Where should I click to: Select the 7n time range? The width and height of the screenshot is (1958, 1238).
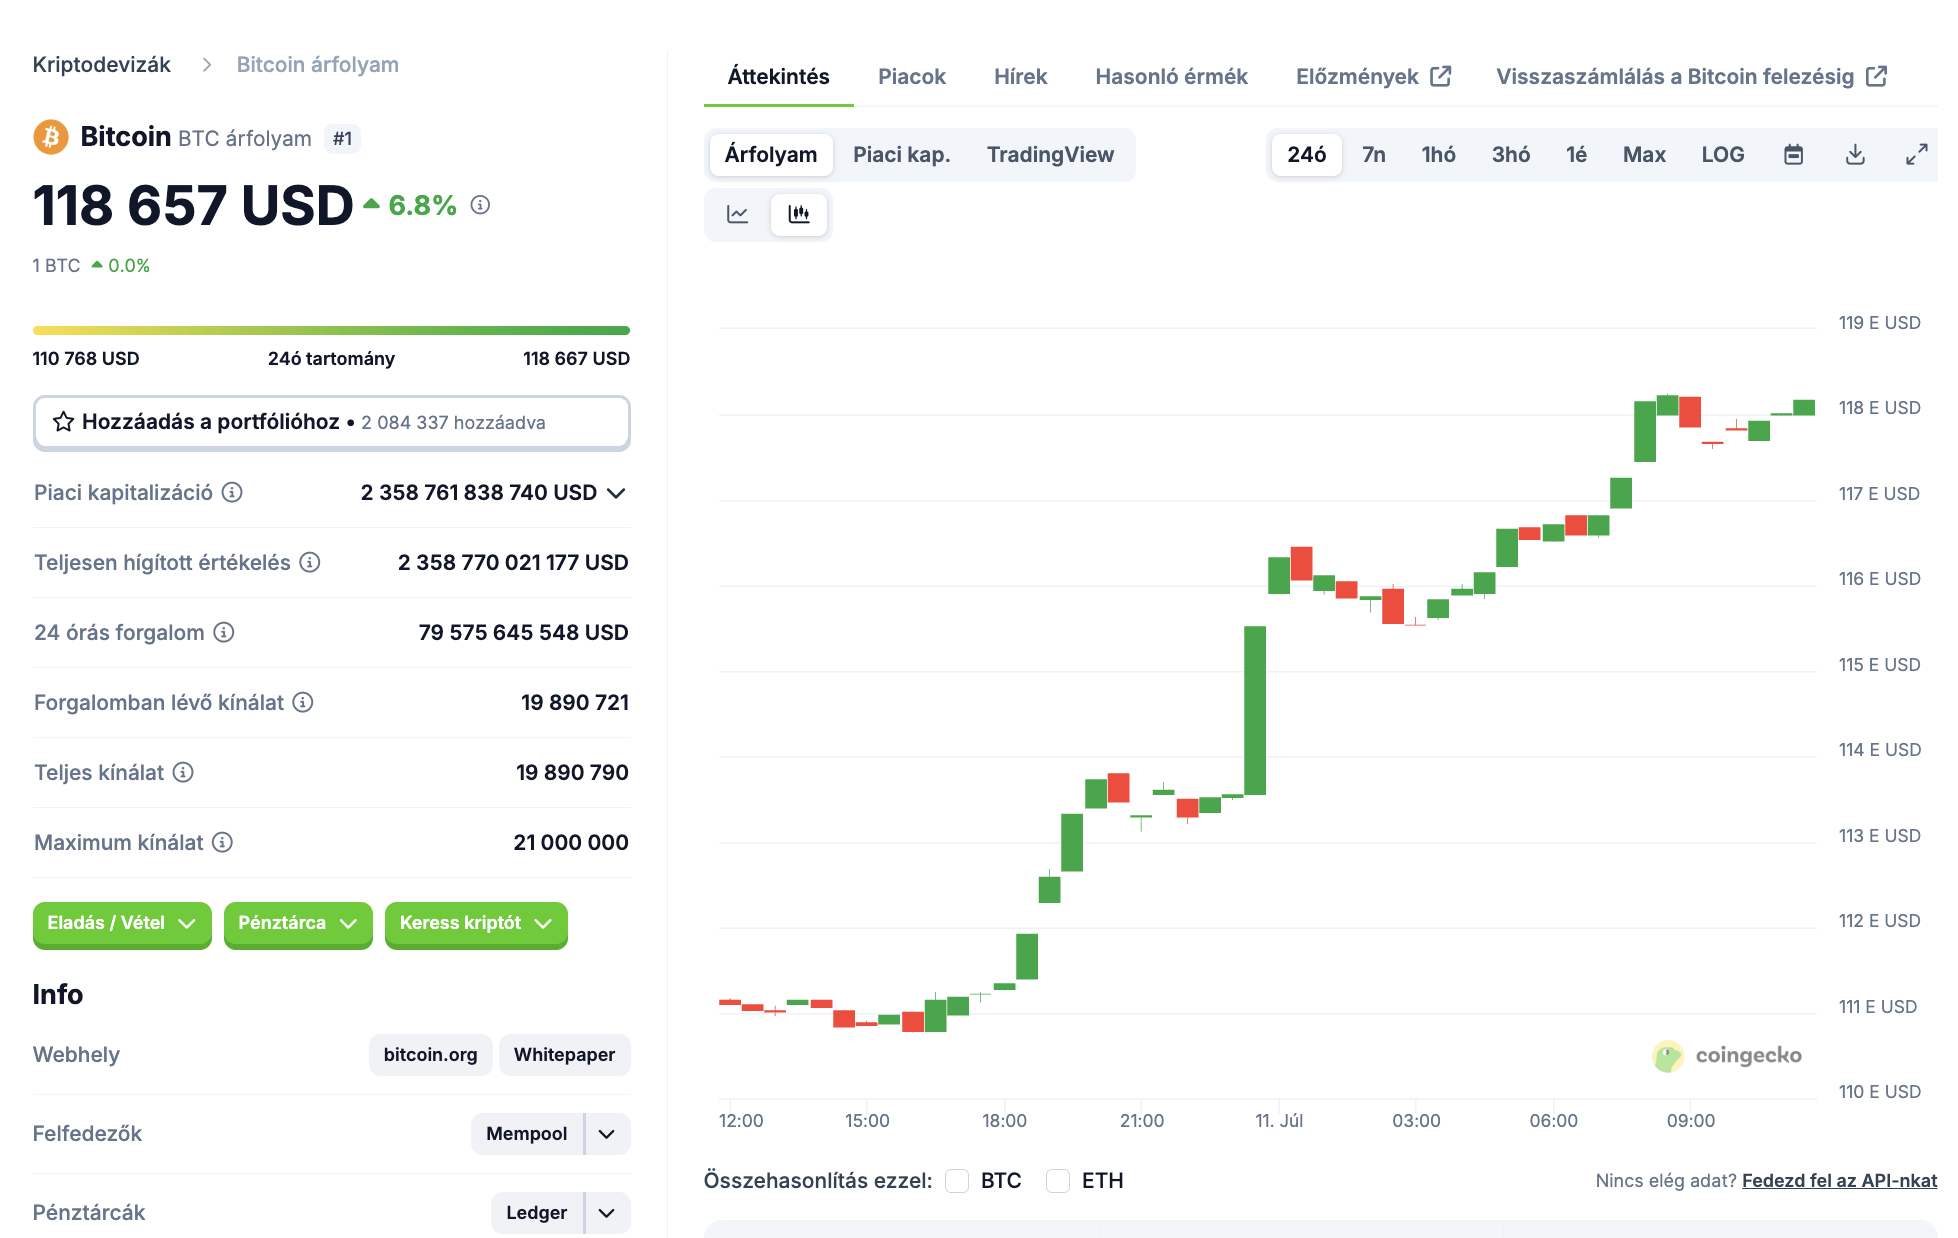(1374, 155)
